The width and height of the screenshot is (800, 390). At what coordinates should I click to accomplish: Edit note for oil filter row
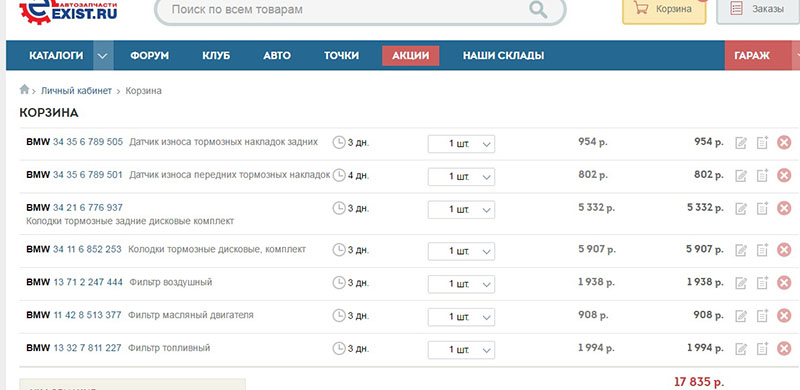[x=741, y=316]
